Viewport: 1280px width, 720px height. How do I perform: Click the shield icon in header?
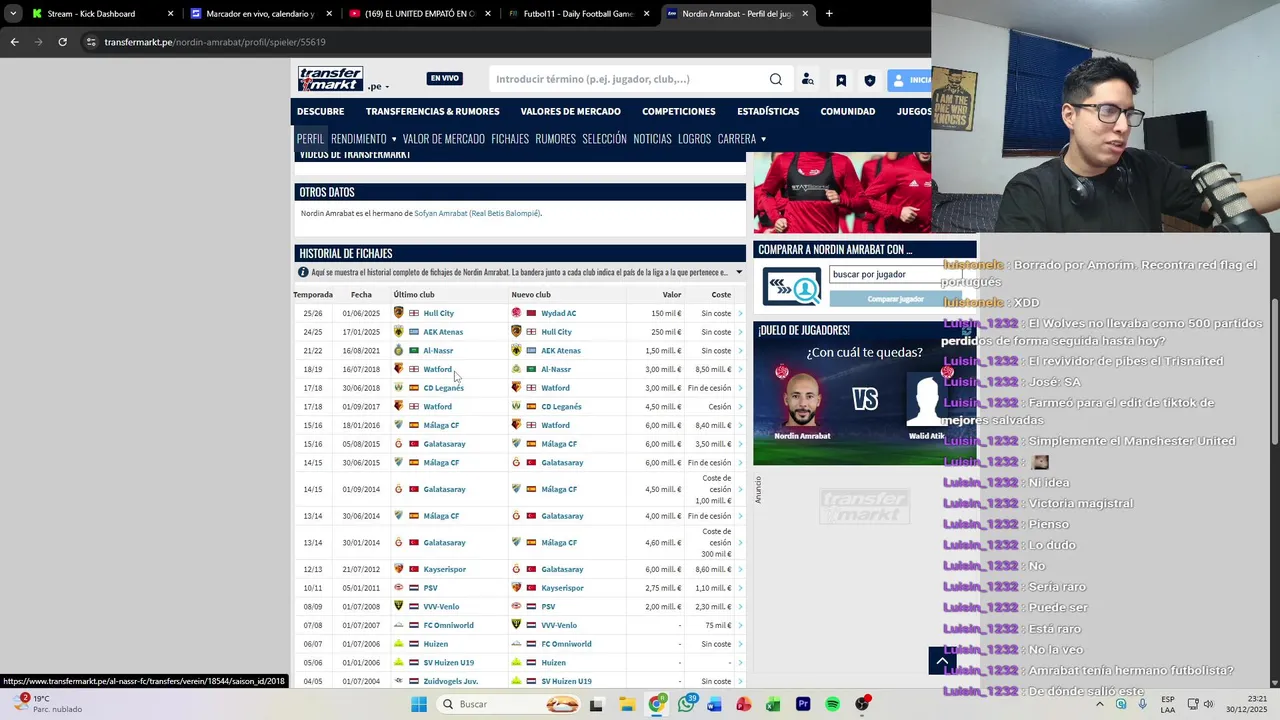(x=870, y=80)
